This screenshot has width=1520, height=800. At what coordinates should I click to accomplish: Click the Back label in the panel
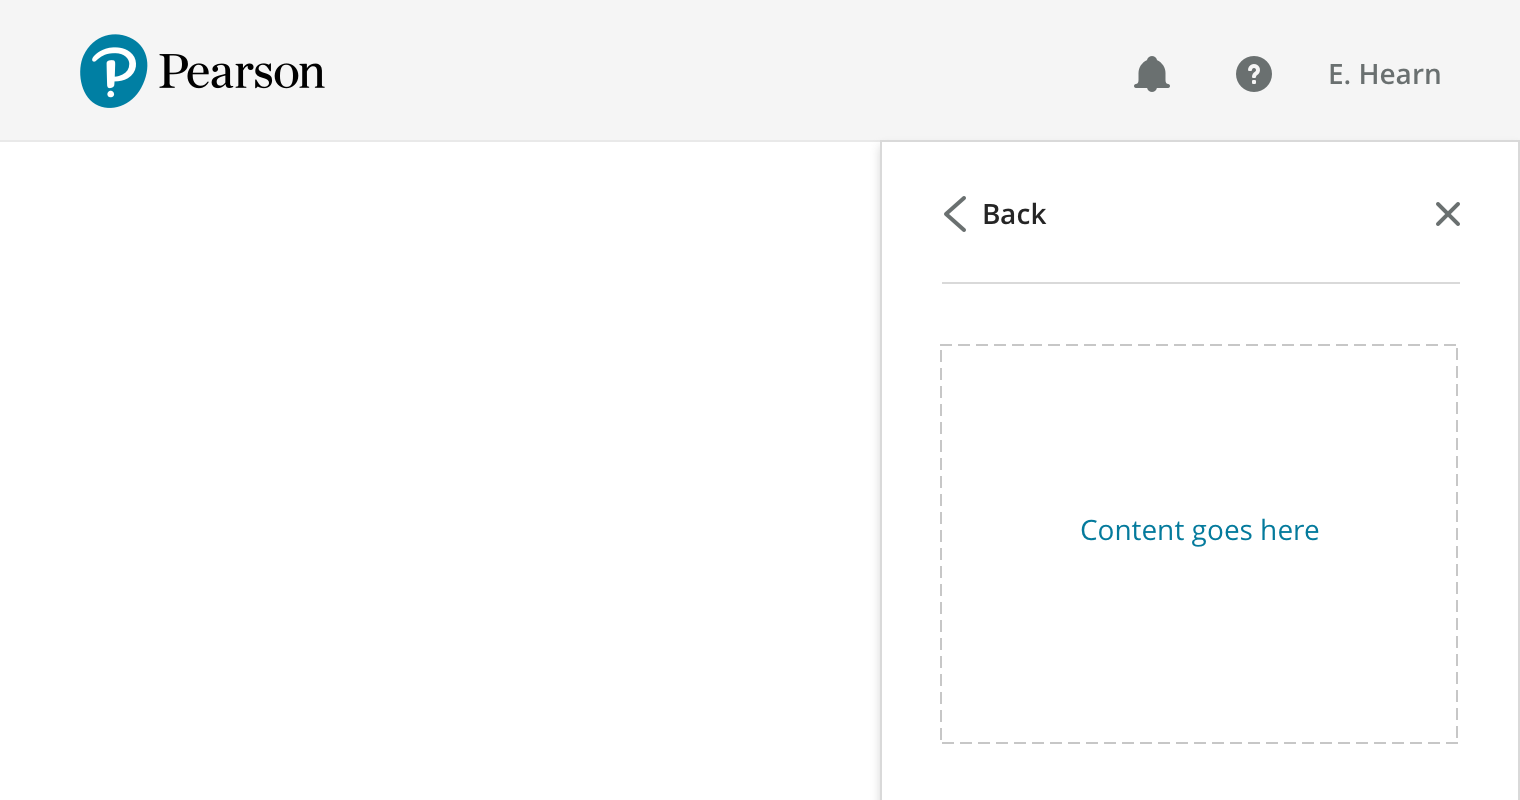[x=1014, y=214]
